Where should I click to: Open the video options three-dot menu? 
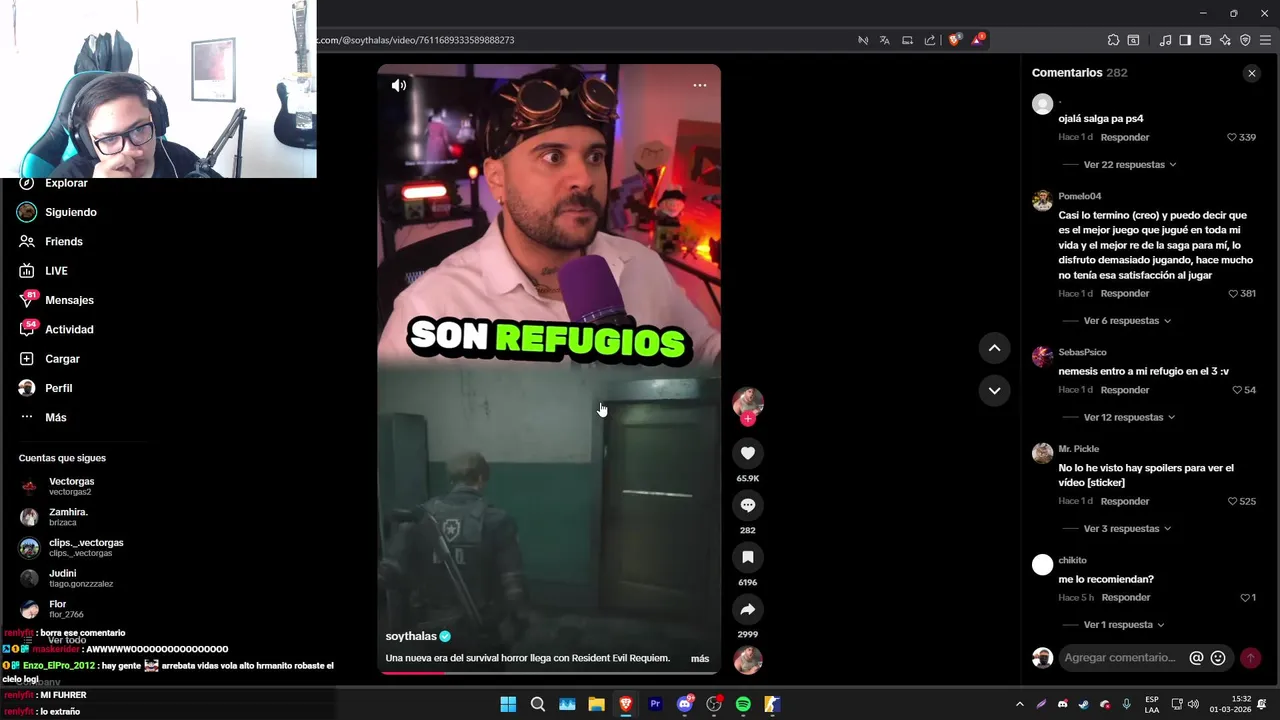pos(700,85)
